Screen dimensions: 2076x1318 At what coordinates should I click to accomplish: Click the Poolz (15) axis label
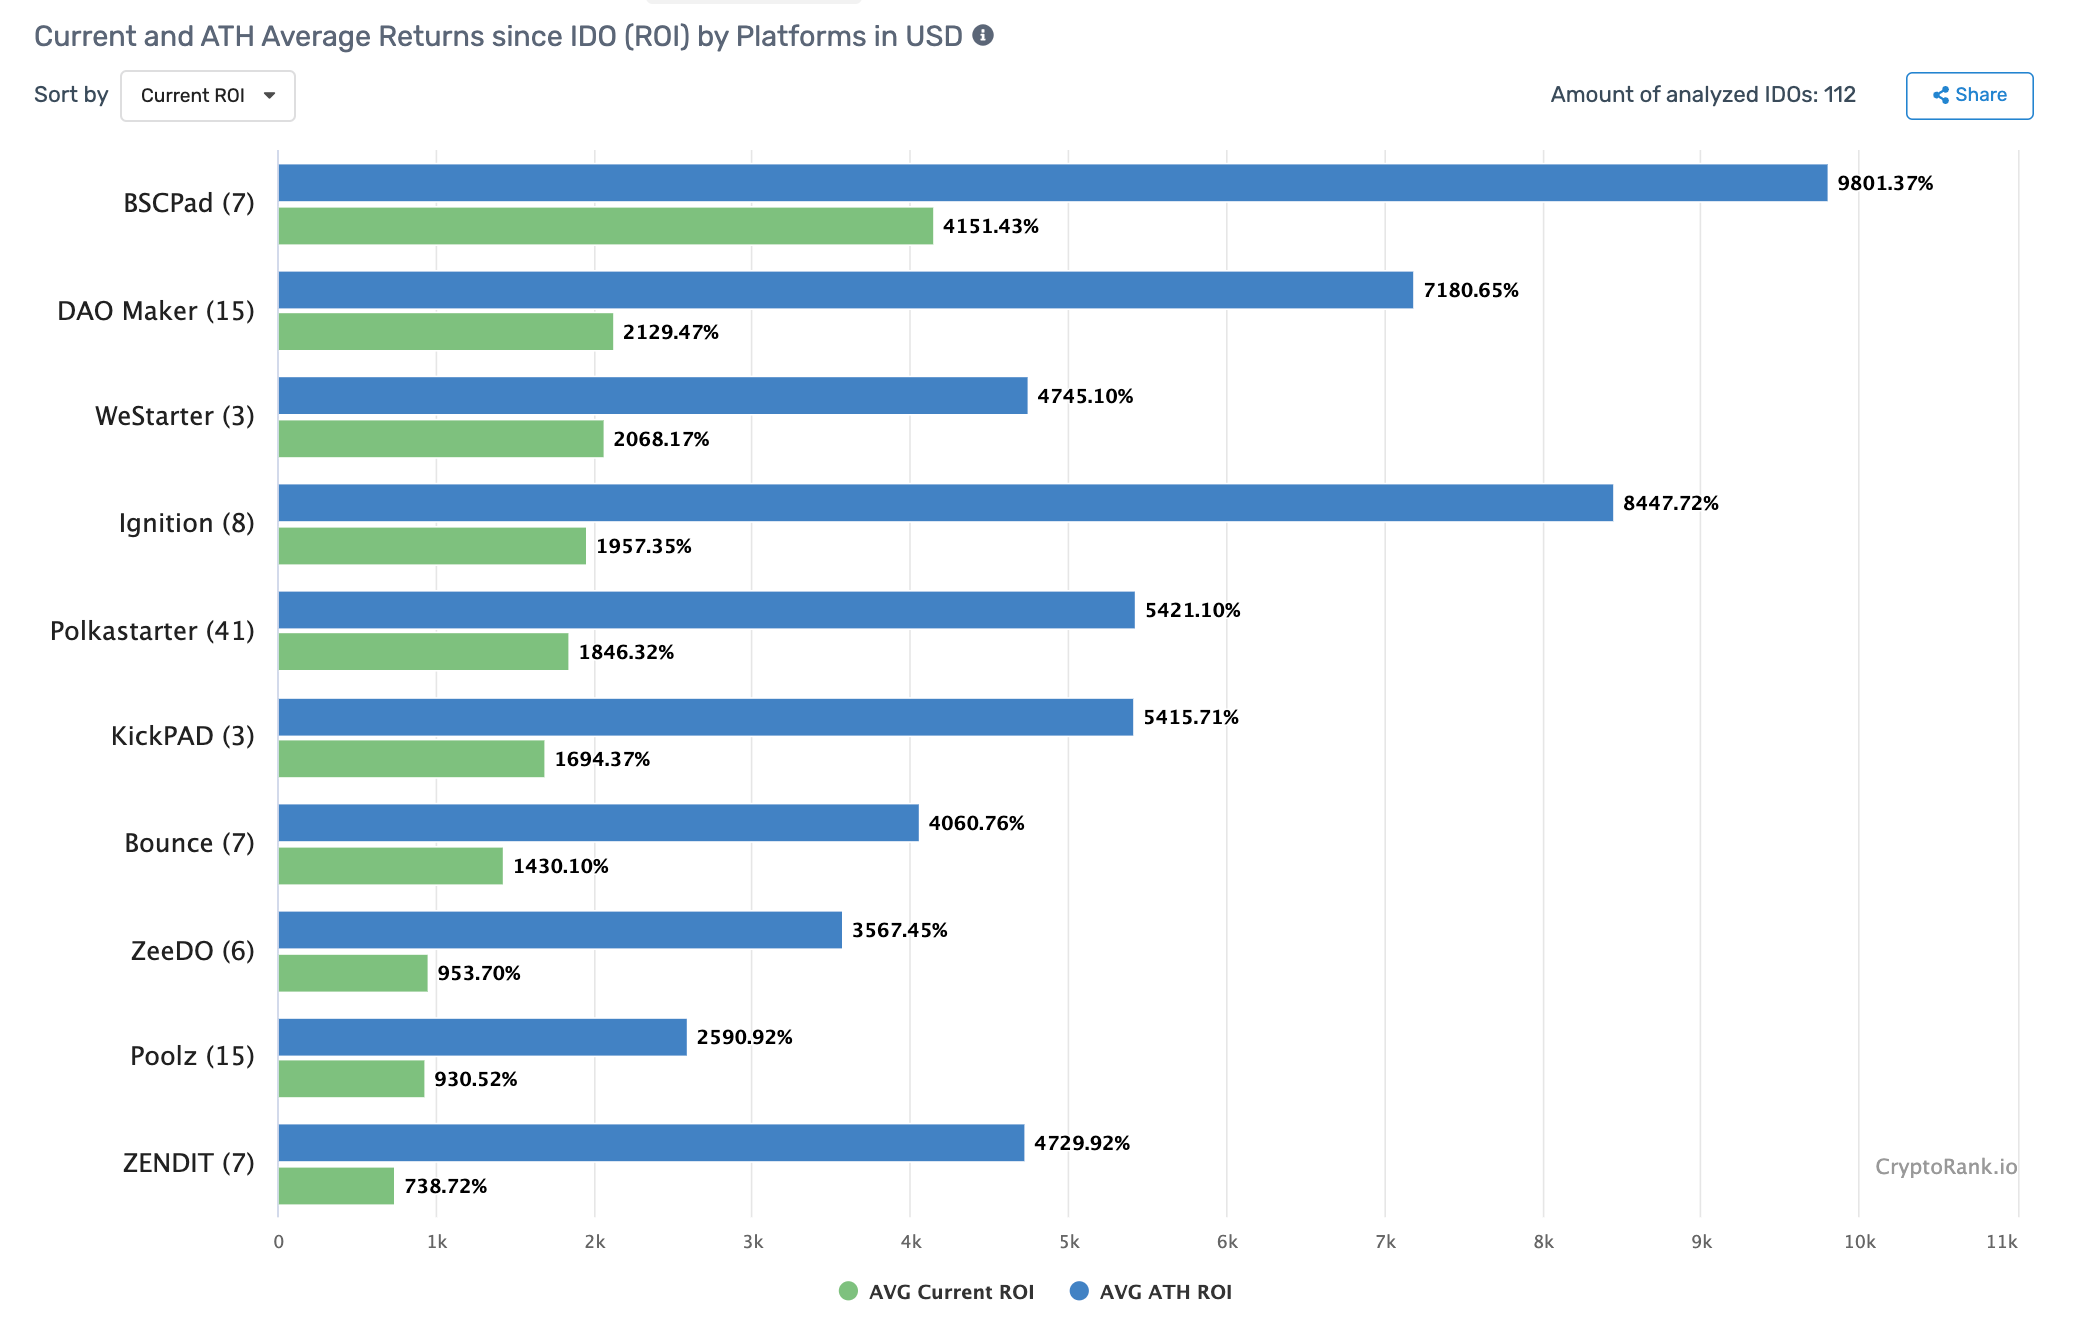[193, 1056]
